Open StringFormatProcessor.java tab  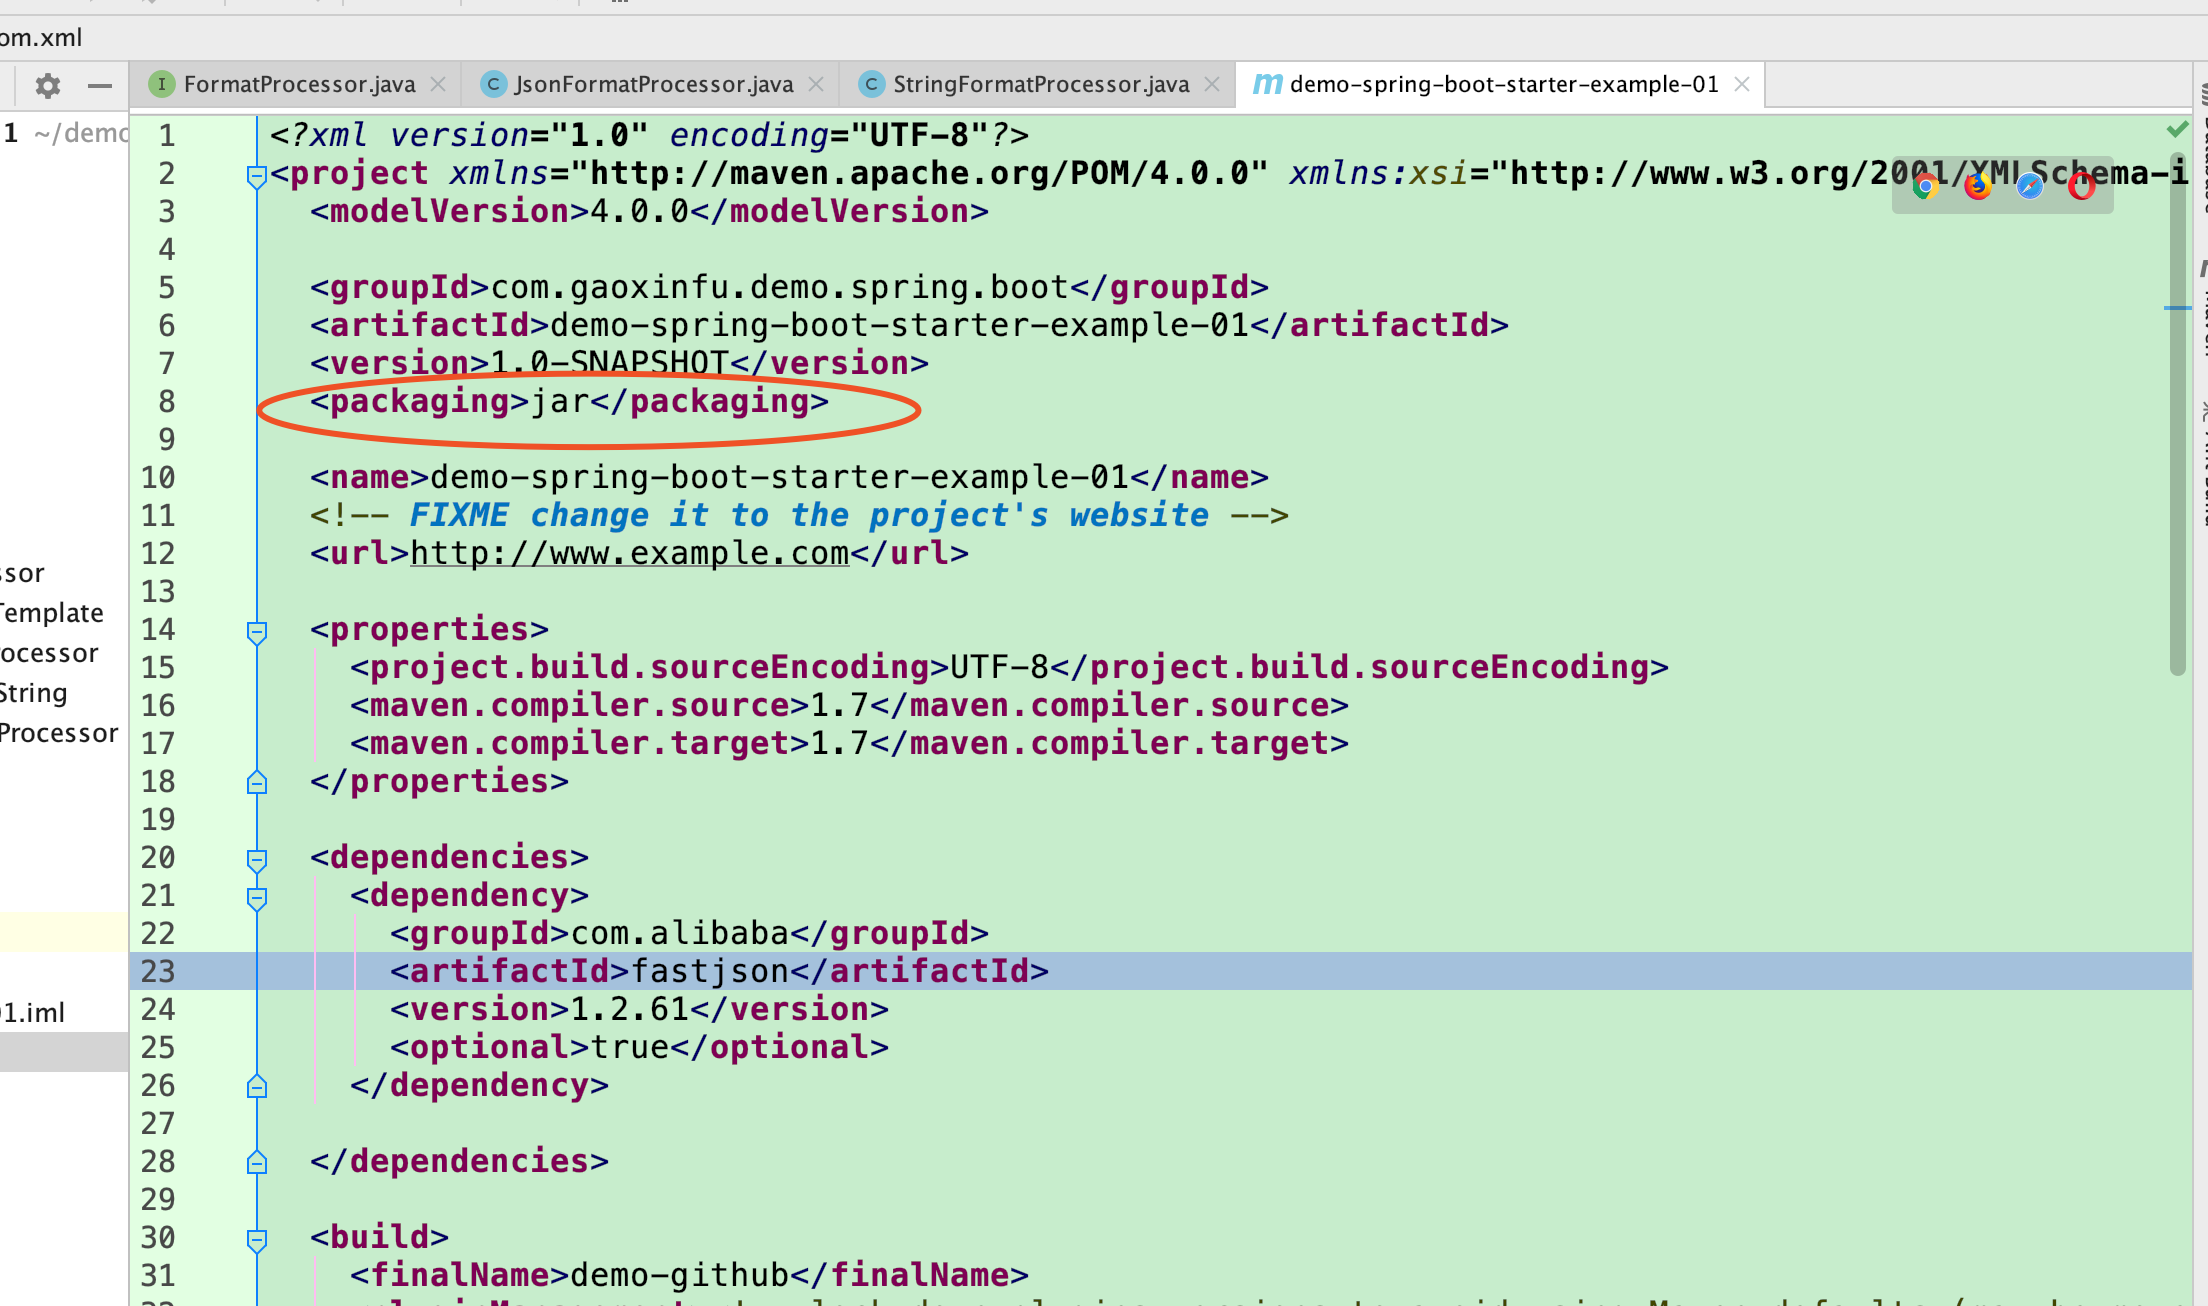pyautogui.click(x=1040, y=84)
